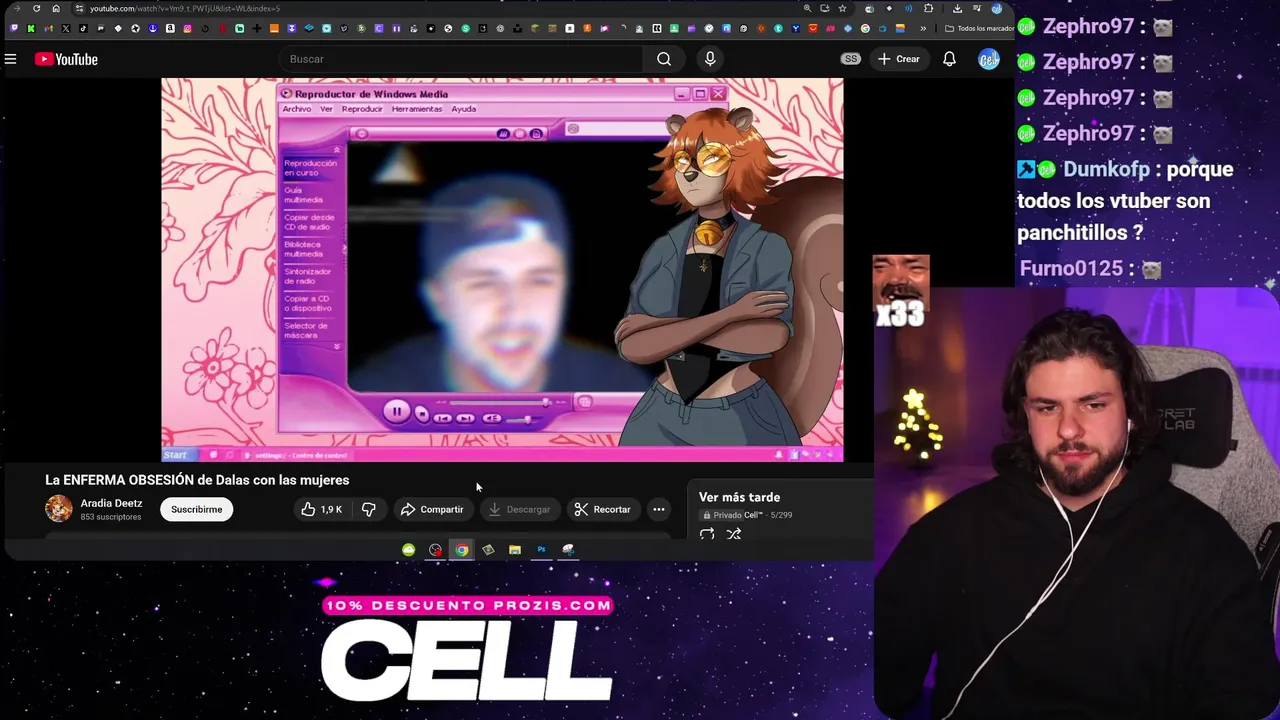The height and width of the screenshot is (720, 1280).
Task: Open the Crear menu
Action: pyautogui.click(x=899, y=59)
